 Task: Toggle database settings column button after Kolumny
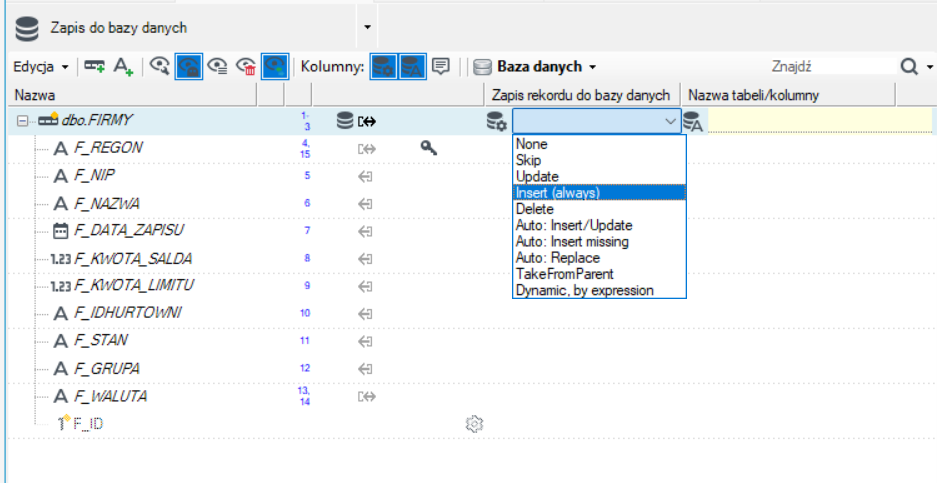pos(383,66)
